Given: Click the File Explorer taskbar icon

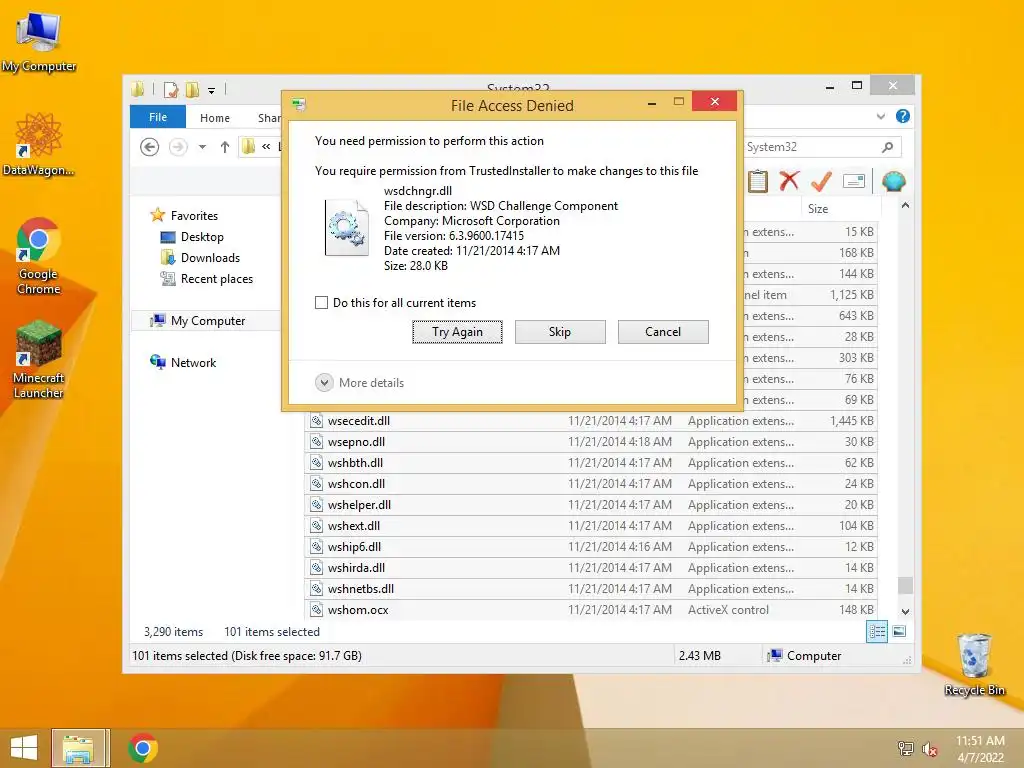Looking at the screenshot, I should click(79, 748).
